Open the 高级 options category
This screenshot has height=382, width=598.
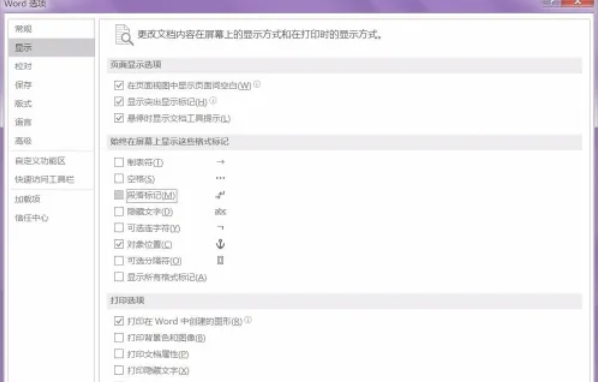coord(51,141)
